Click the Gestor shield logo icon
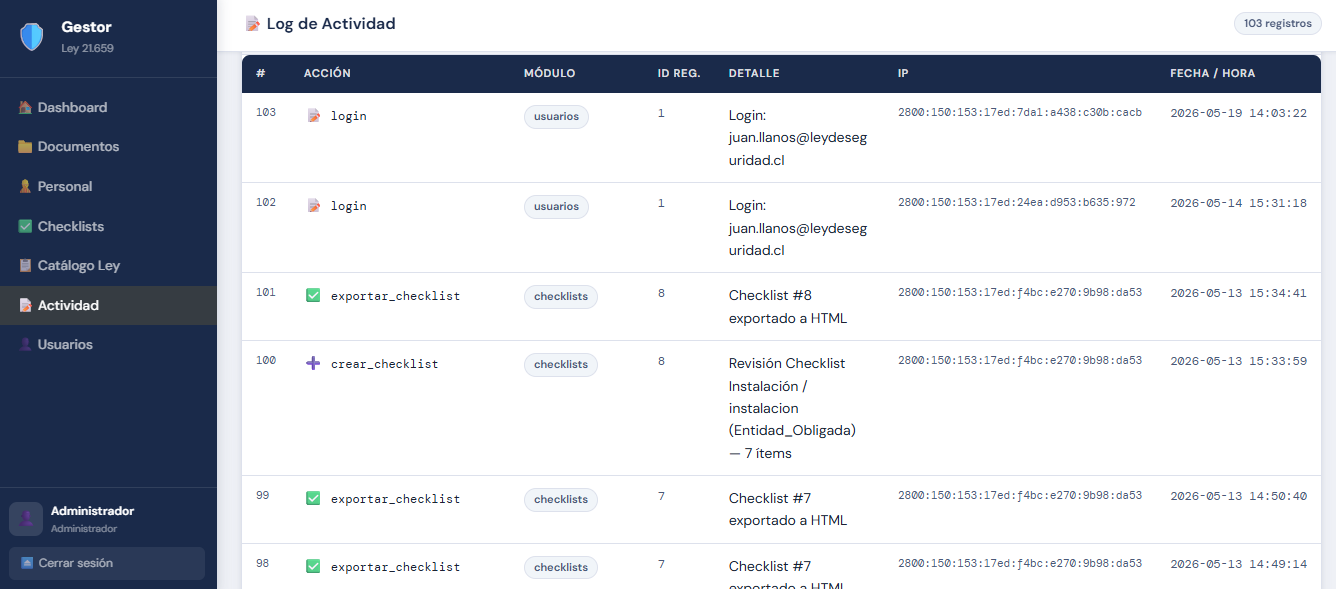Screen dimensions: 1336x589 pyautogui.click(x=32, y=38)
